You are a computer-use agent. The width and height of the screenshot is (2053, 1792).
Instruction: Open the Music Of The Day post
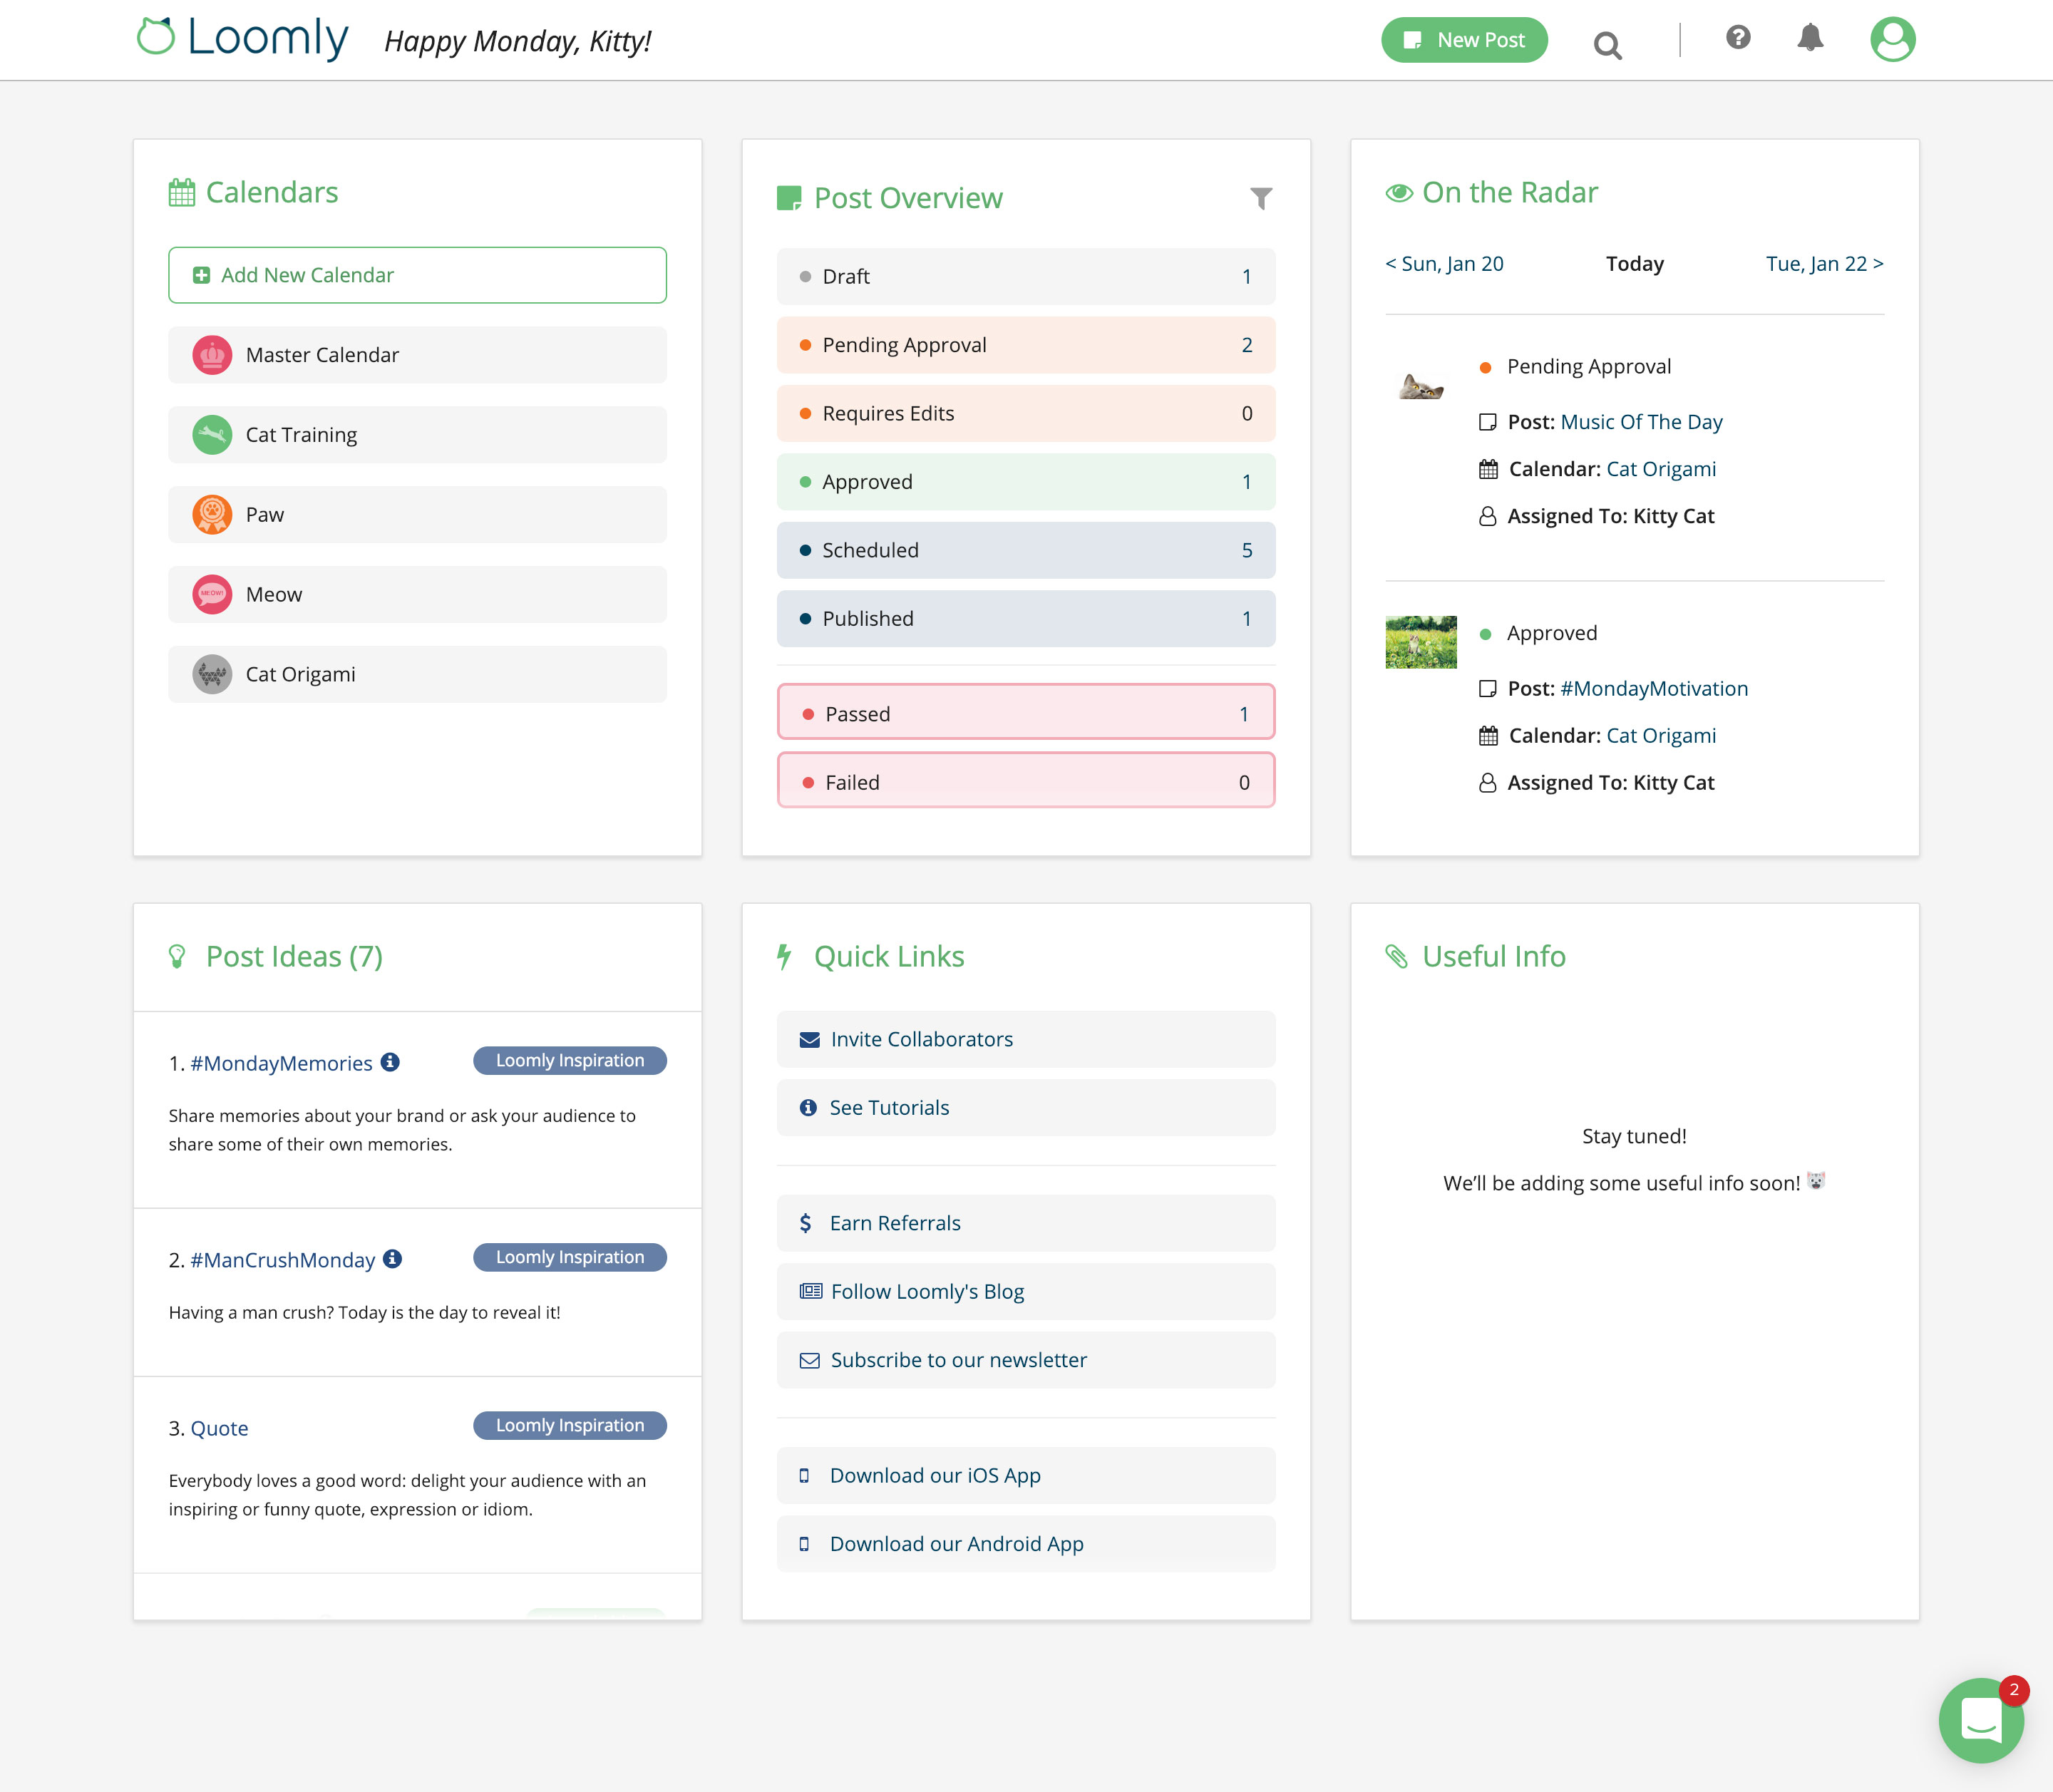point(1642,421)
